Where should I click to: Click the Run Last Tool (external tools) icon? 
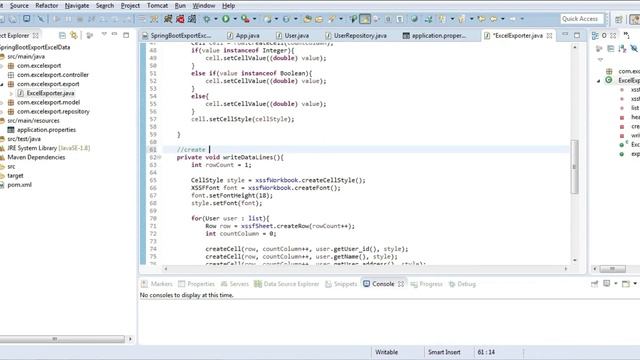click(x=245, y=19)
